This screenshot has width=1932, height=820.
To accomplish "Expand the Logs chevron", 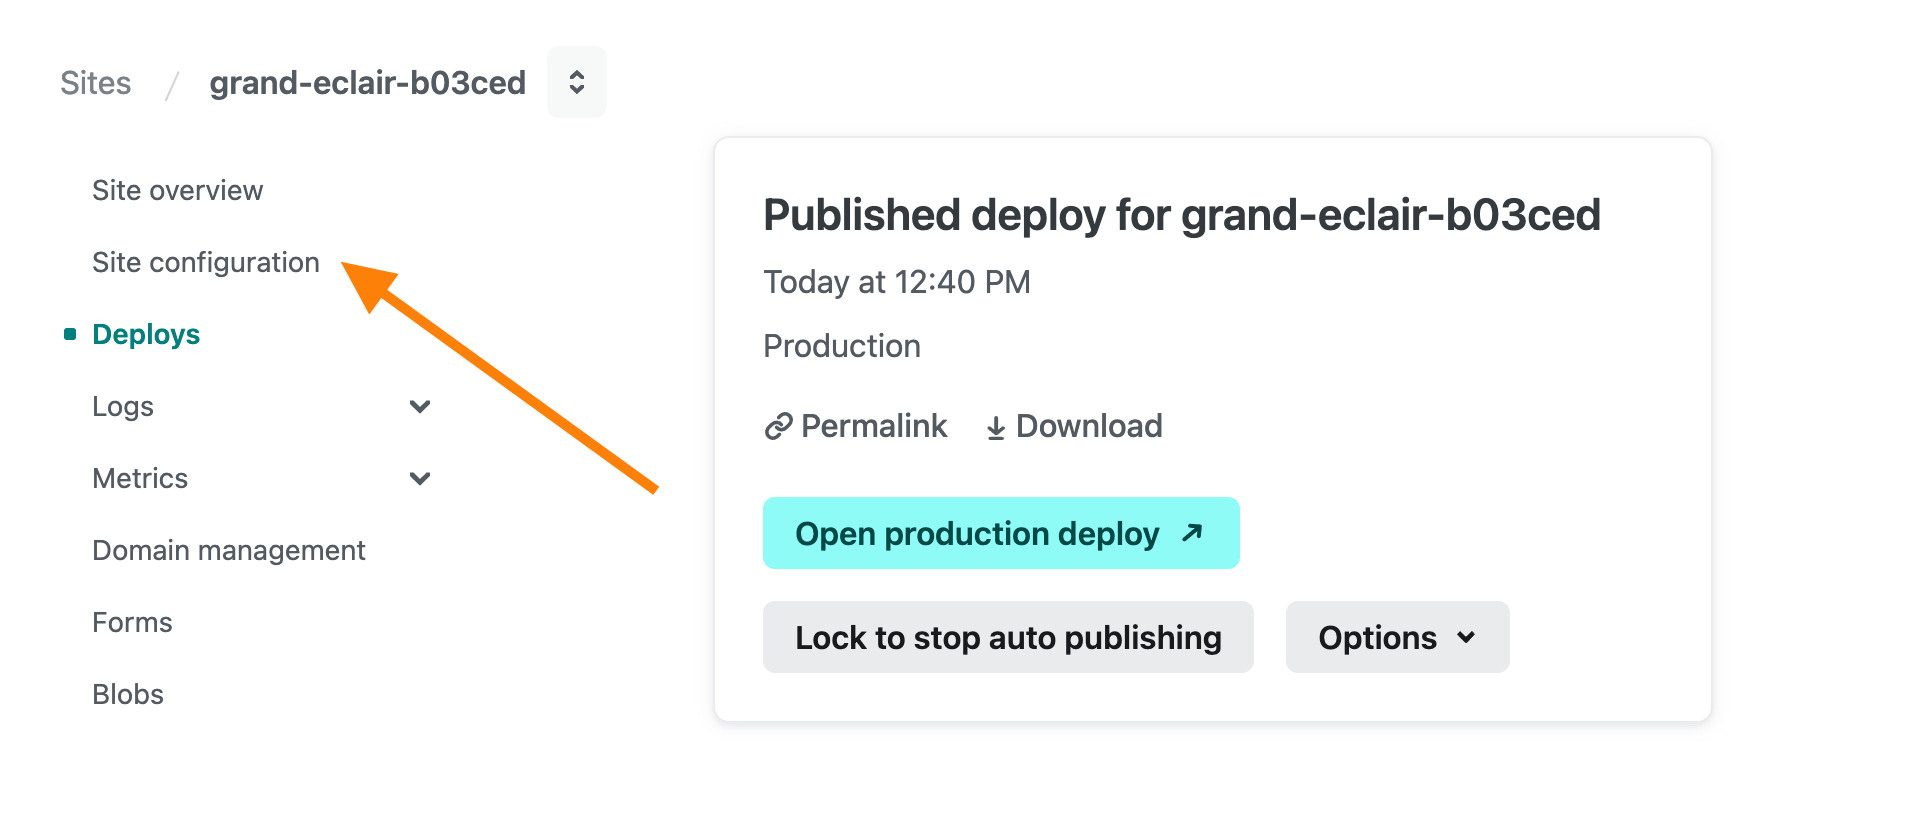I will coord(420,407).
